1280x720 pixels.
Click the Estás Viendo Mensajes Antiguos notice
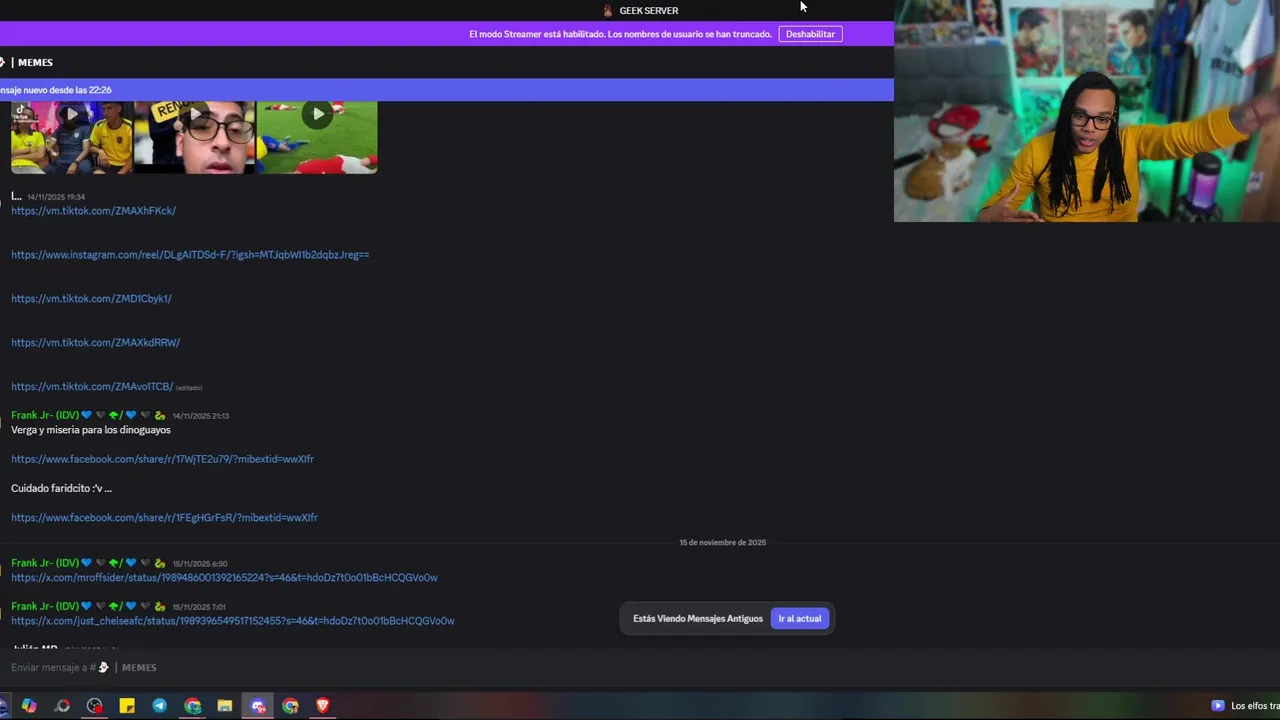click(698, 619)
